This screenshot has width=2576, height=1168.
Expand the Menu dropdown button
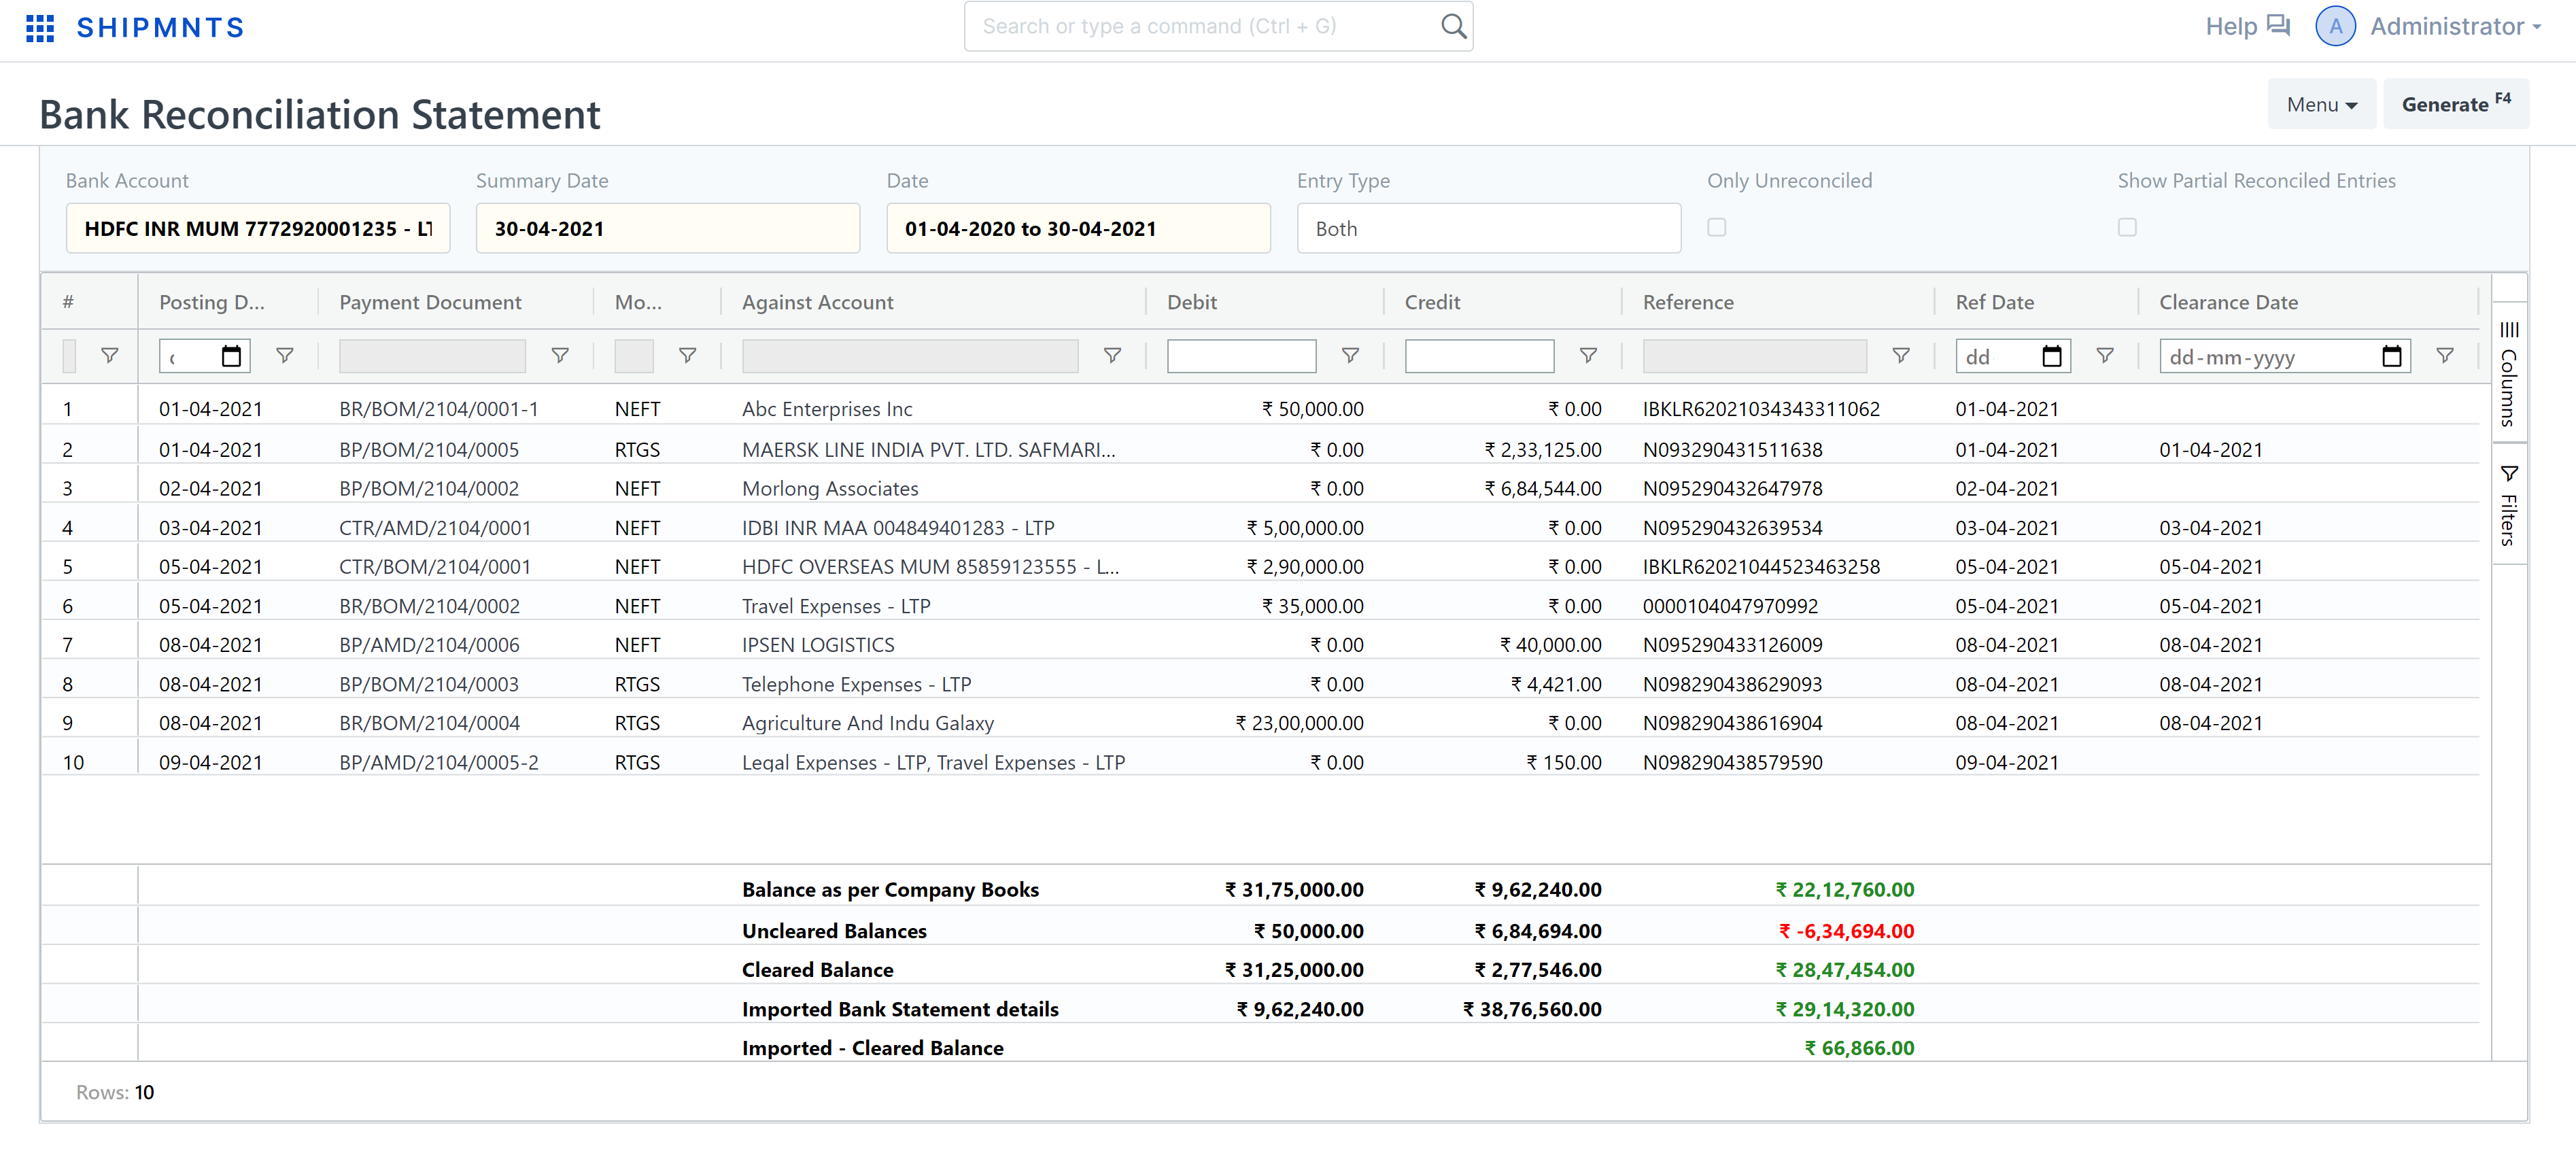2321,104
